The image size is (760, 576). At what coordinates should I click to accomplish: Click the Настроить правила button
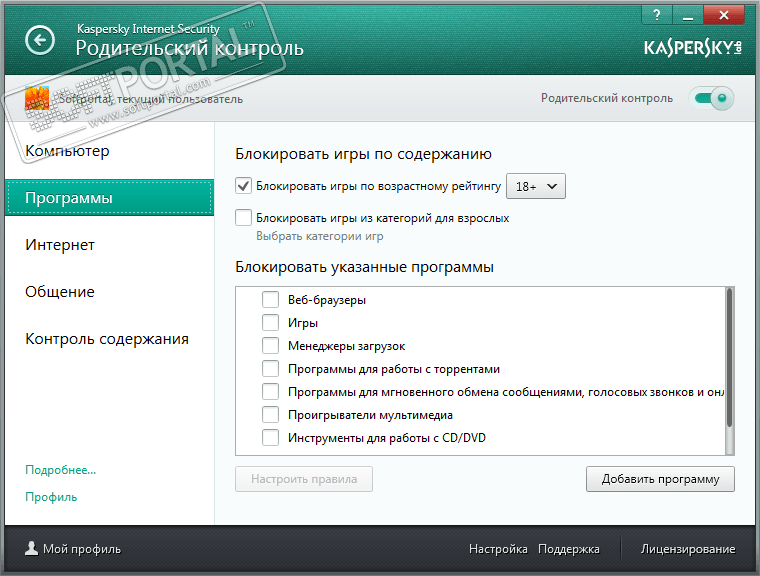(304, 479)
